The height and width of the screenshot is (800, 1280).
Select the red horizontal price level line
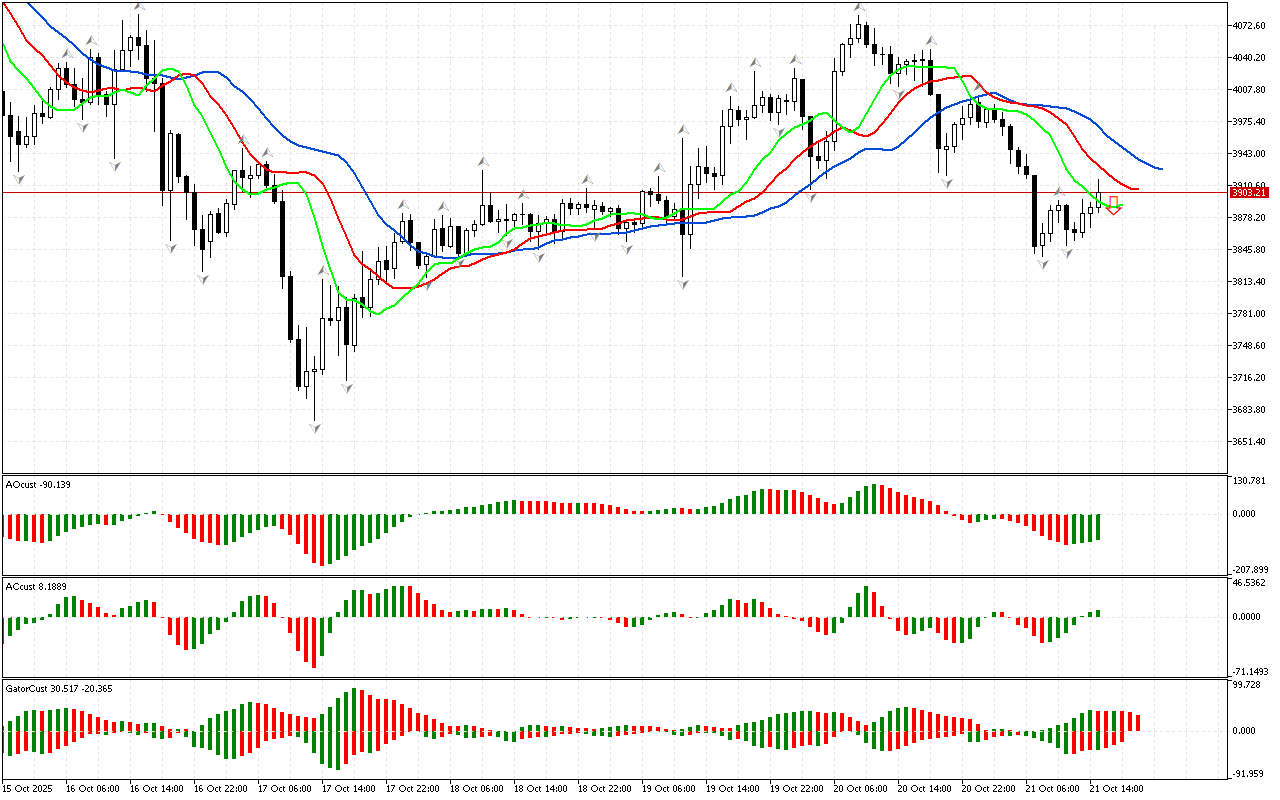click(600, 192)
